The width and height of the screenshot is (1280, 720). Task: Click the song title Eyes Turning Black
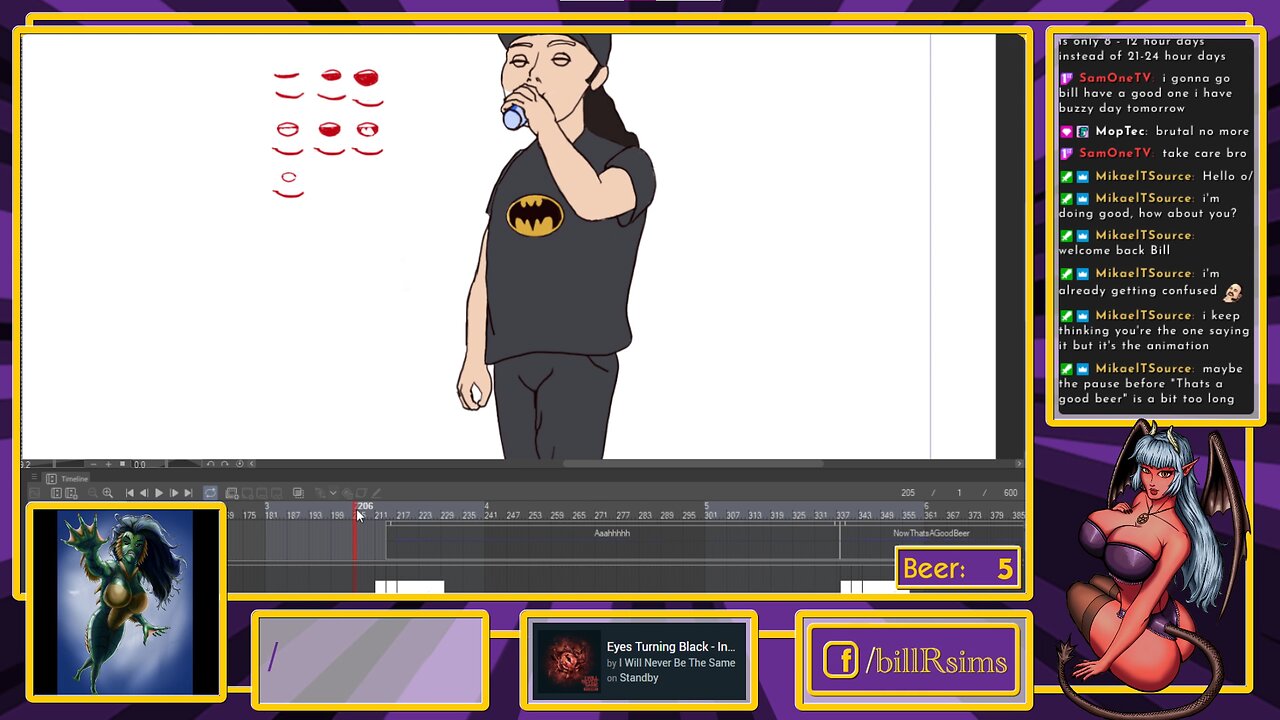pos(671,647)
